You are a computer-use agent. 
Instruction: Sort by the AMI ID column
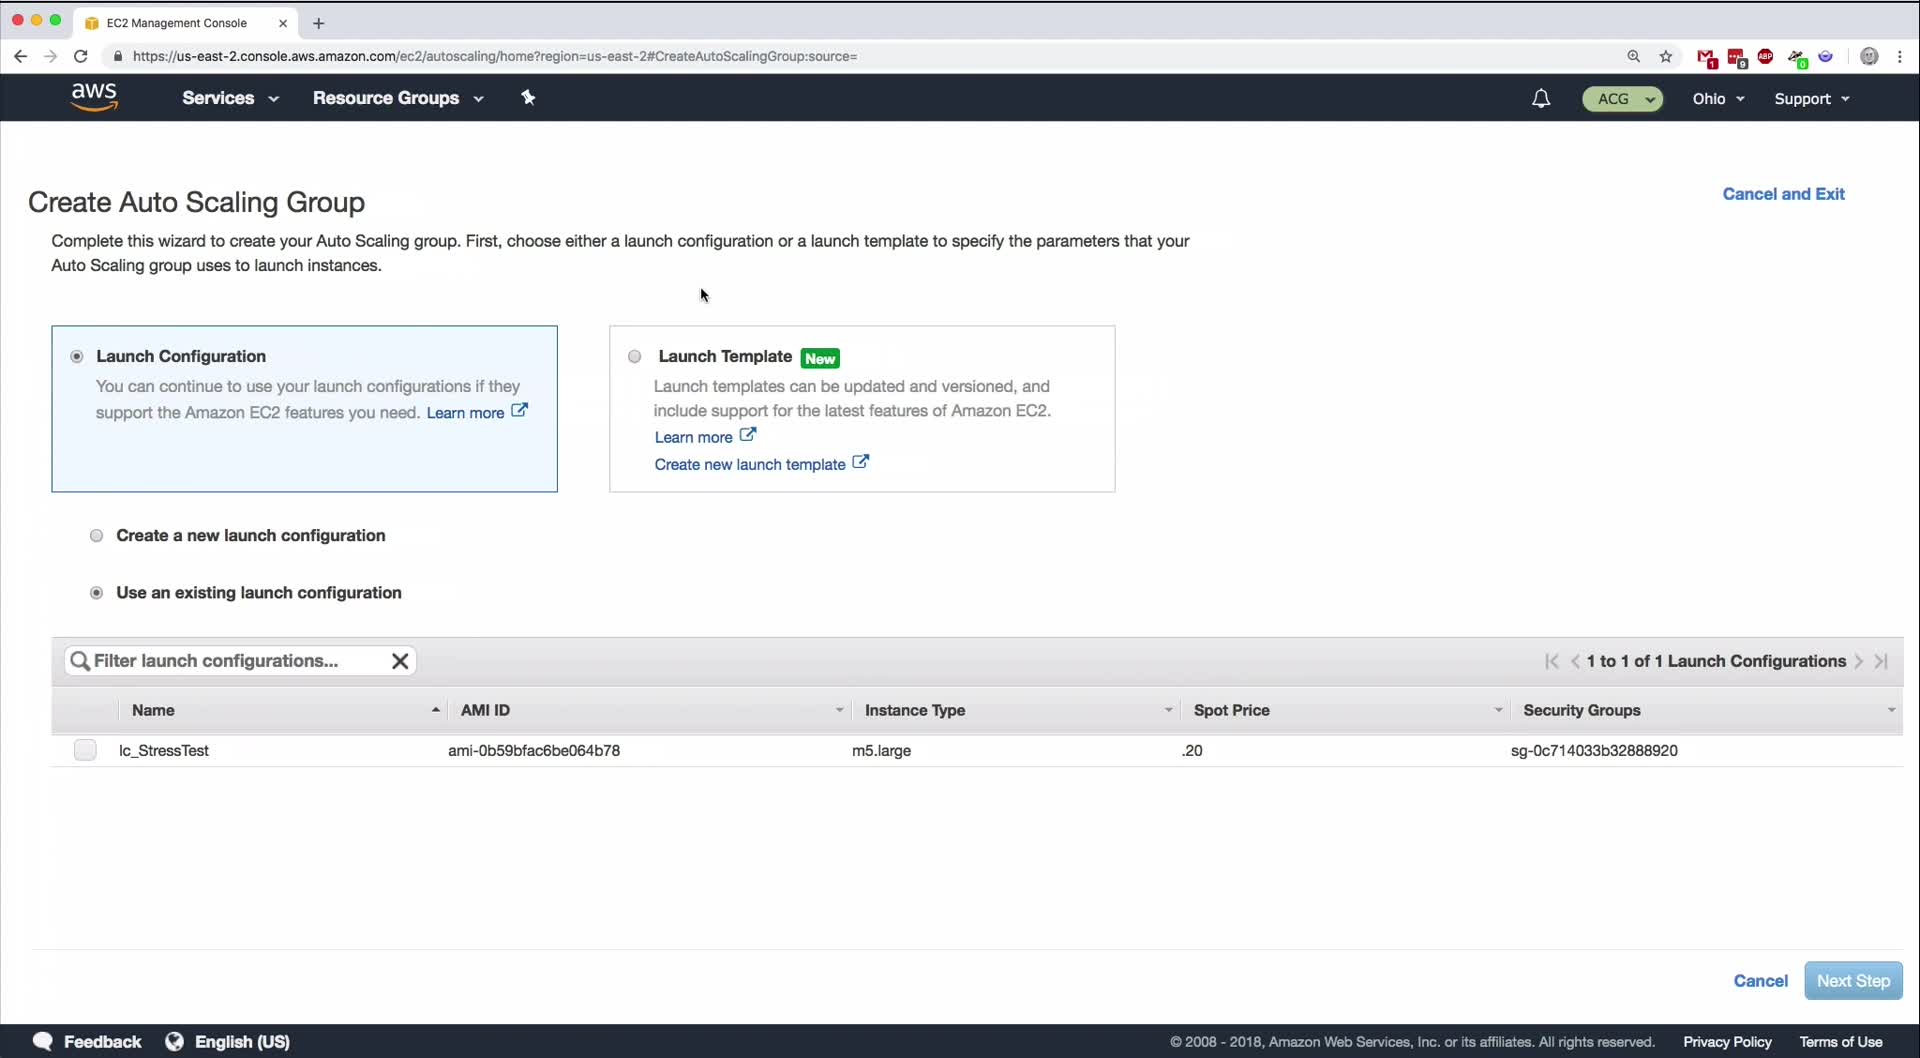(648, 710)
